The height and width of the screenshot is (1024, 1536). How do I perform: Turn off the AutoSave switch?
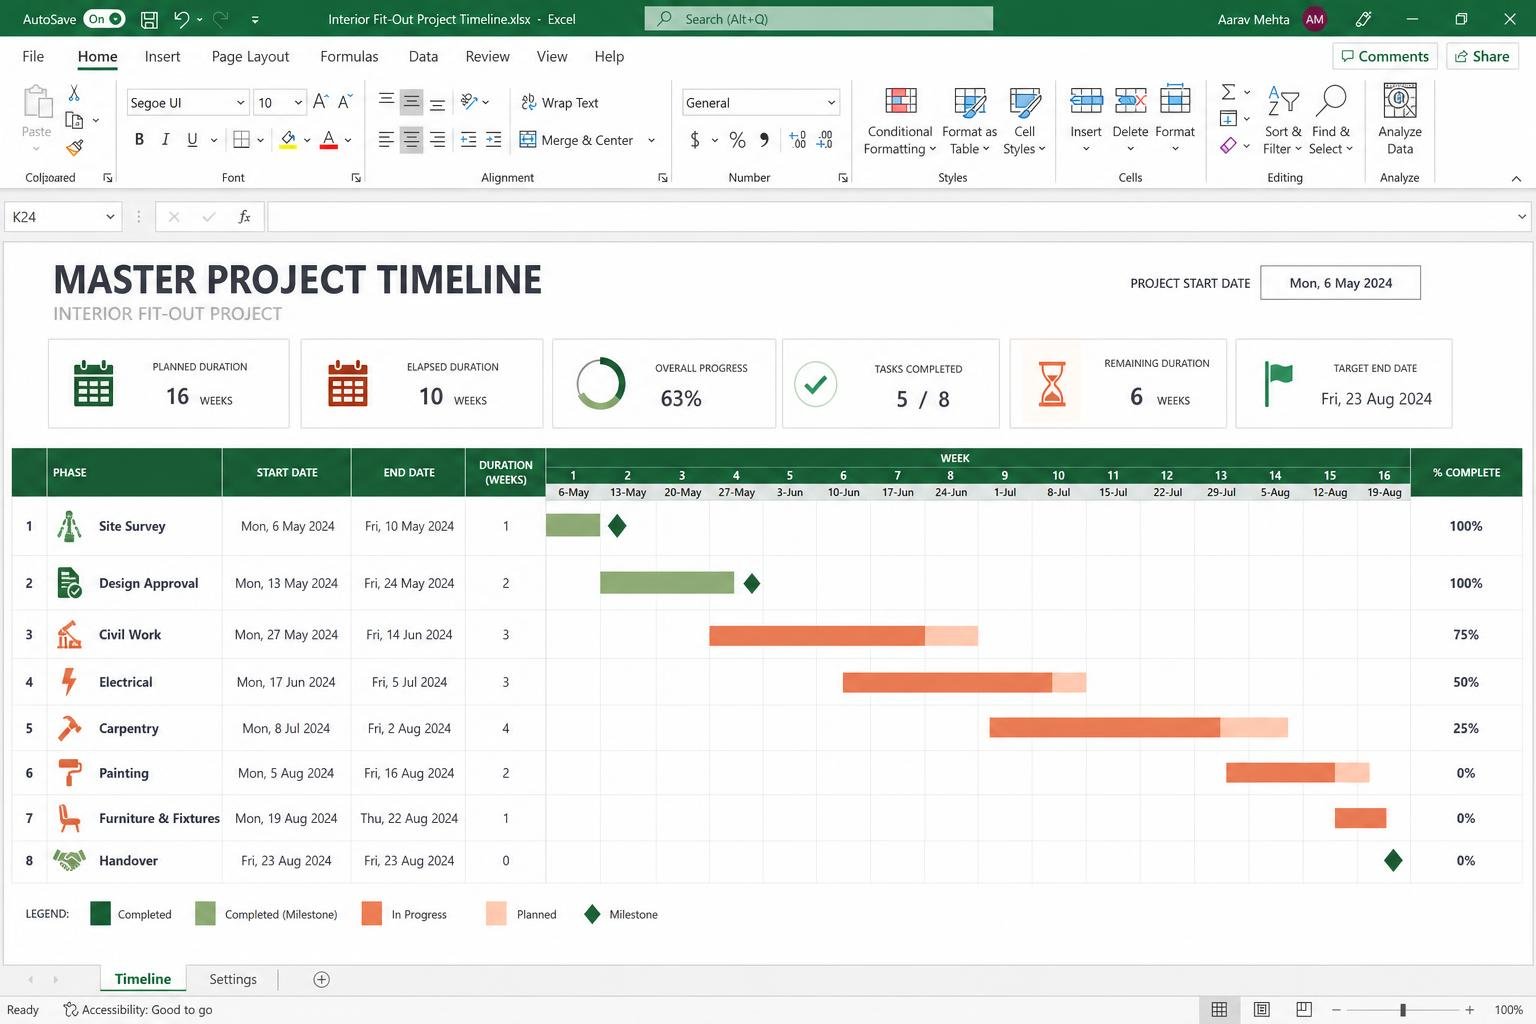click(x=105, y=19)
